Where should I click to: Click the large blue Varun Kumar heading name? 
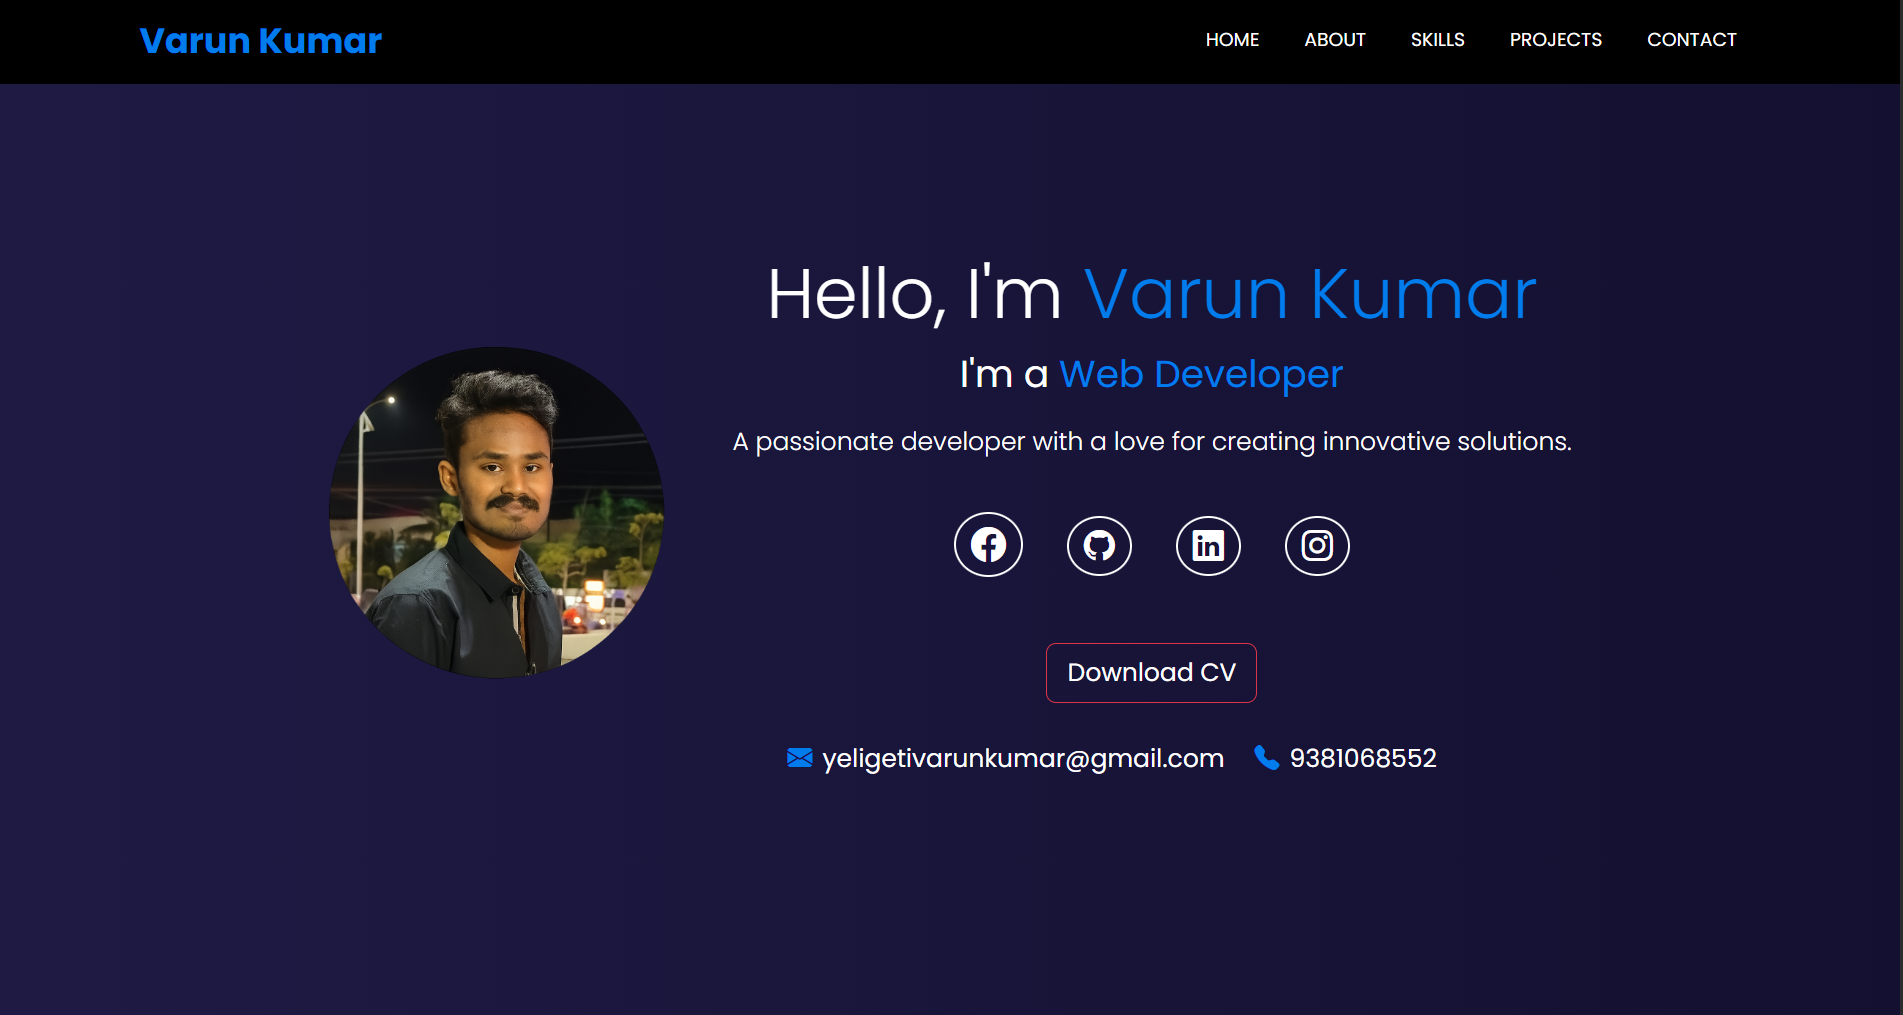click(x=1309, y=295)
